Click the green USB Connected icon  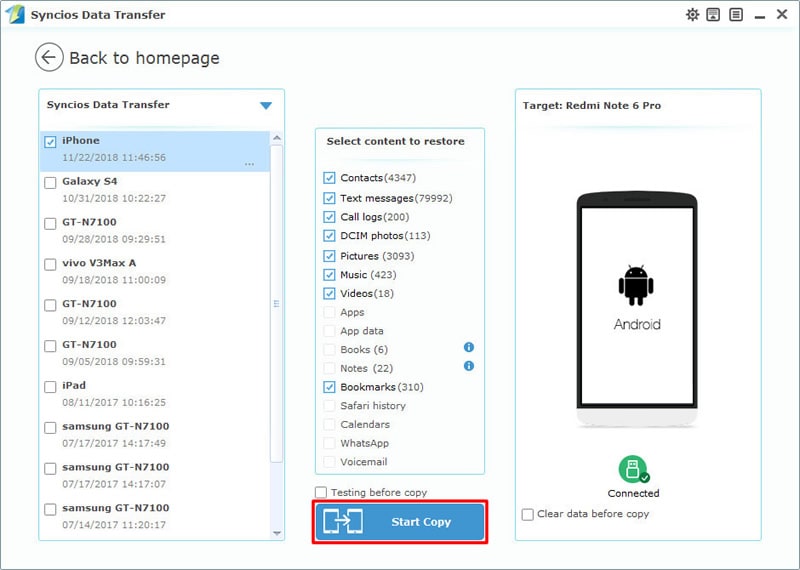(633, 469)
